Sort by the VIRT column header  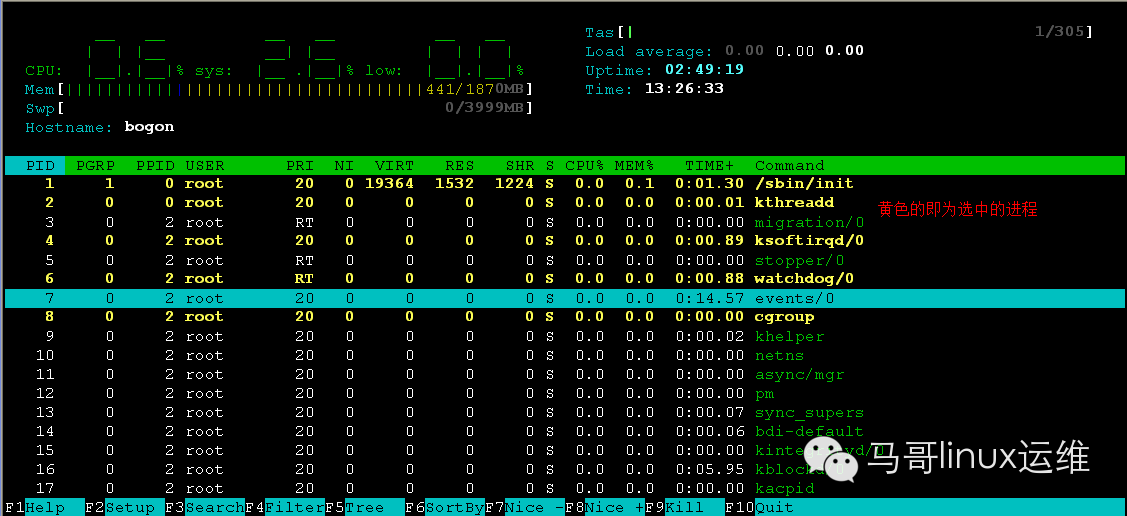pos(394,165)
